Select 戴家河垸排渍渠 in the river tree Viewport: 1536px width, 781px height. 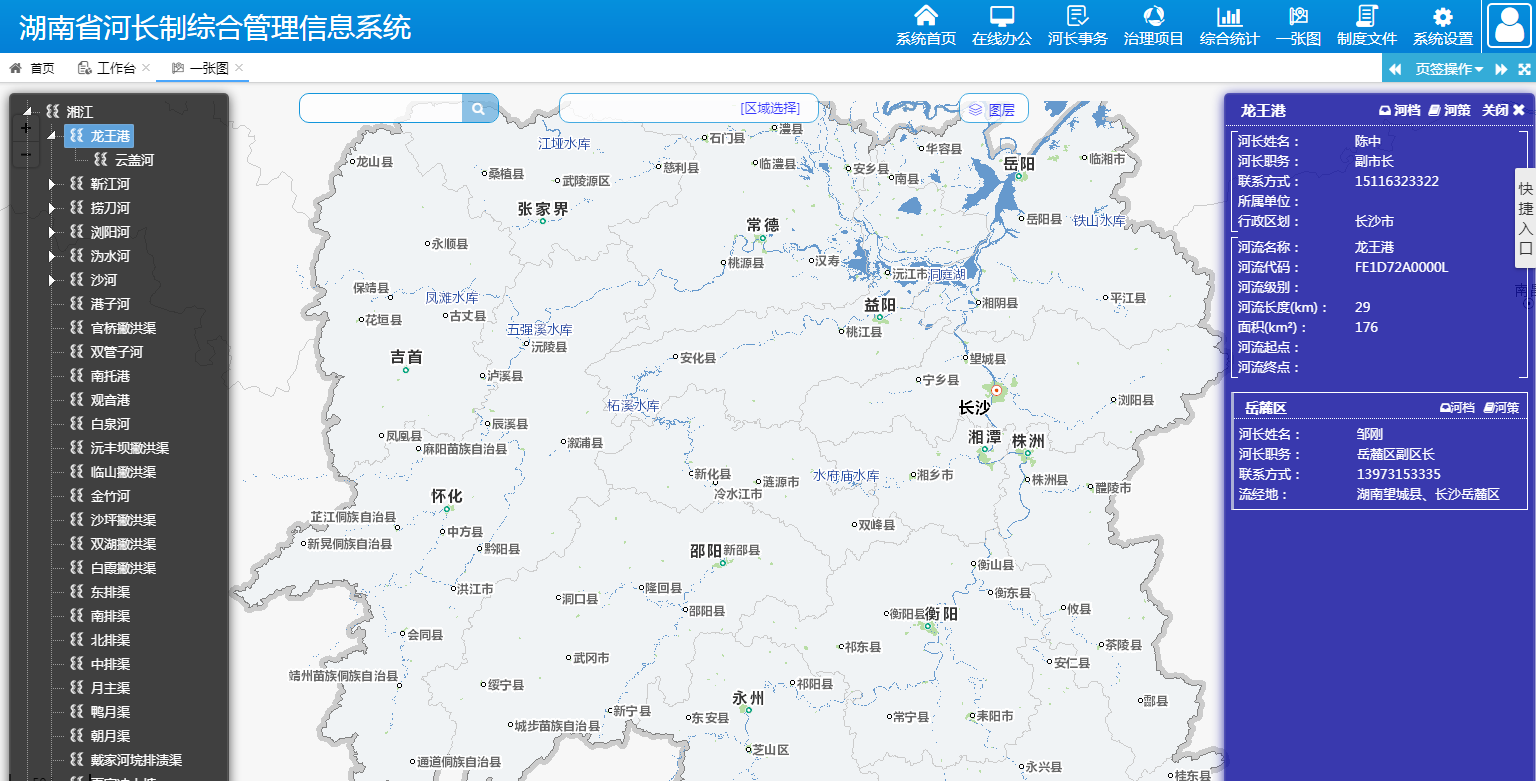click(x=136, y=760)
